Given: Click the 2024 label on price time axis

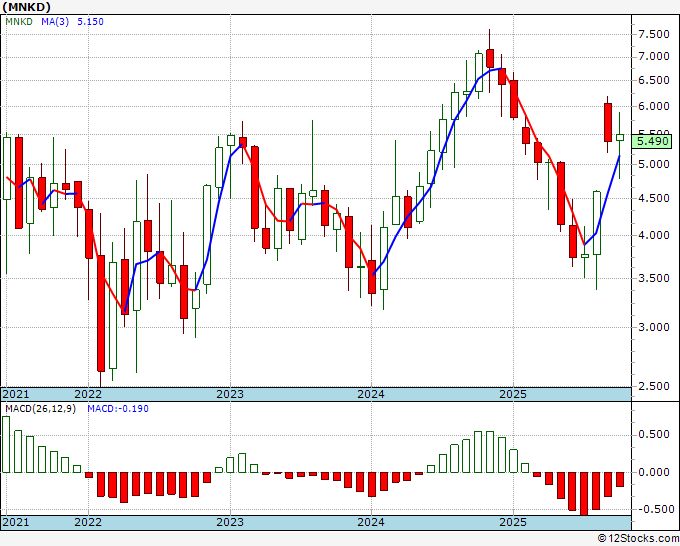Looking at the screenshot, I should tap(371, 394).
